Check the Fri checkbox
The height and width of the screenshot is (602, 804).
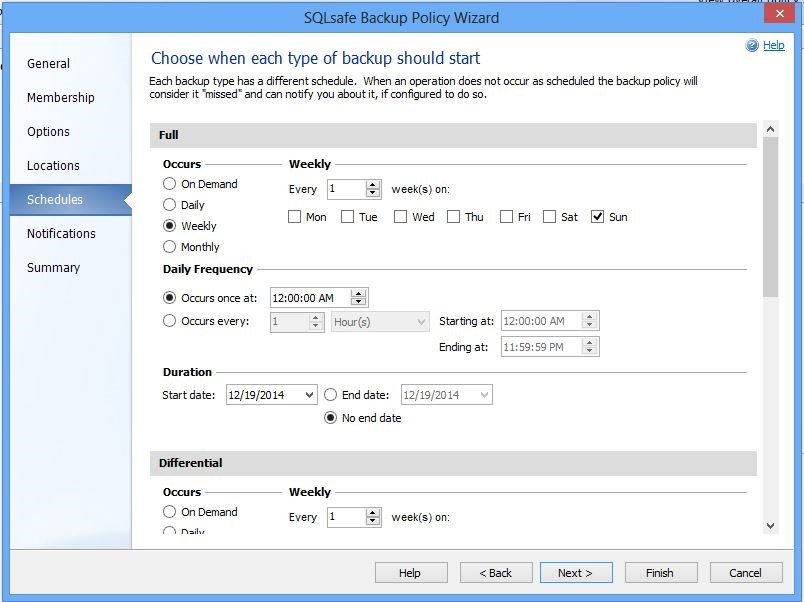(x=506, y=217)
